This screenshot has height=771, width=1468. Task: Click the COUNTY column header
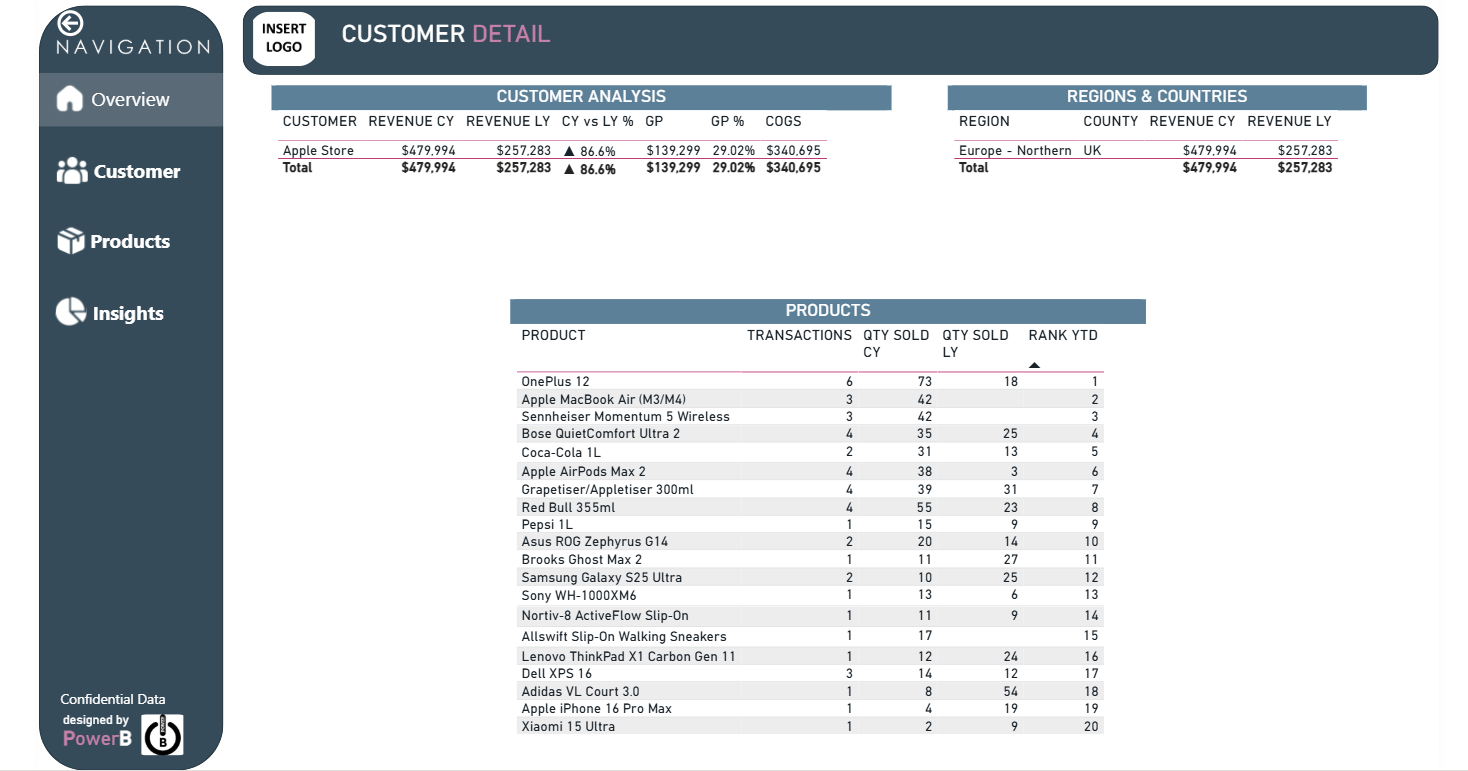click(1110, 121)
